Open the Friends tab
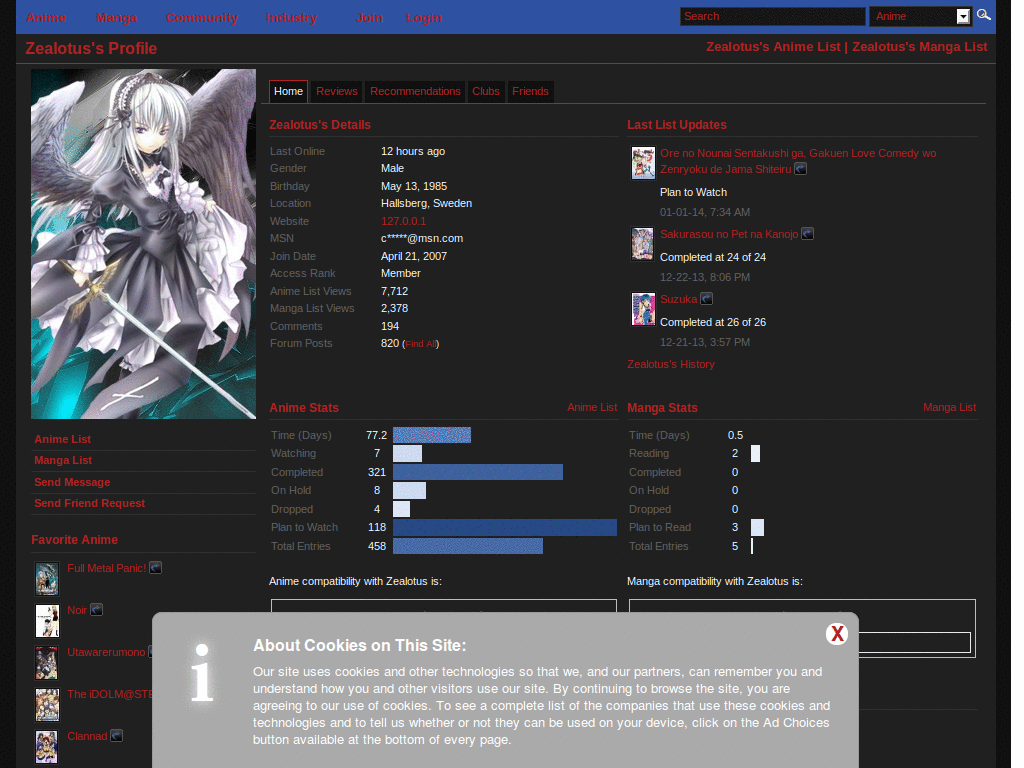 530,91
